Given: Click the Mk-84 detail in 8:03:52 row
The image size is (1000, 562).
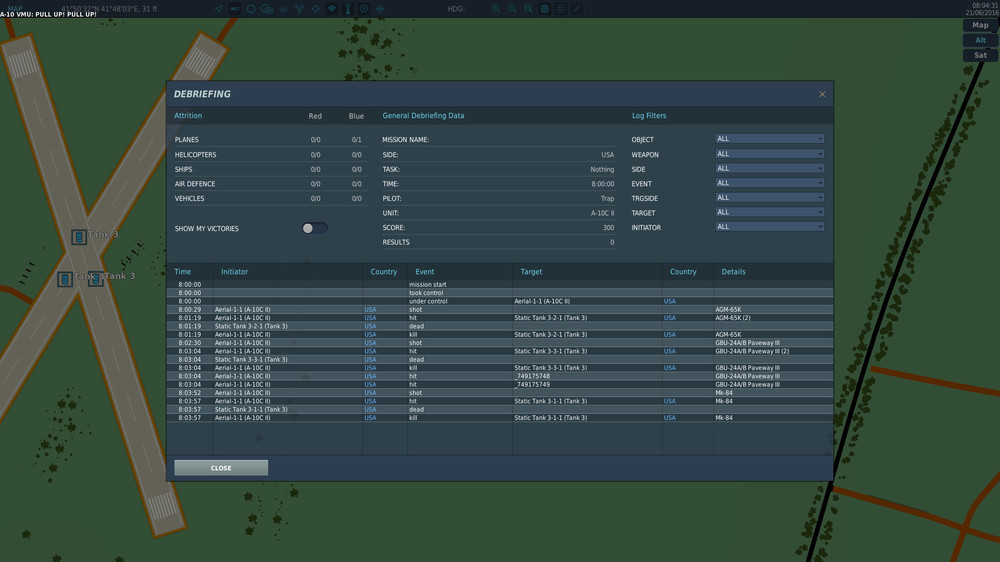Looking at the screenshot, I should tap(724, 393).
